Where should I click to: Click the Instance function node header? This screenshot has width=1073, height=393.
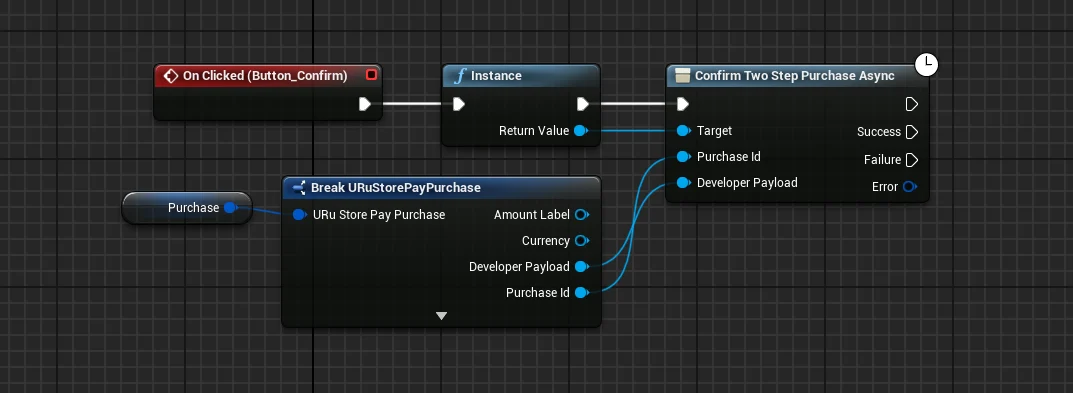[x=521, y=76]
